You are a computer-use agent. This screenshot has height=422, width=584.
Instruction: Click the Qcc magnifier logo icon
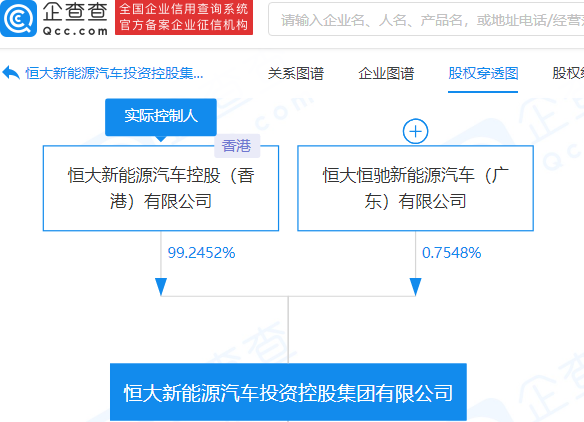18,18
